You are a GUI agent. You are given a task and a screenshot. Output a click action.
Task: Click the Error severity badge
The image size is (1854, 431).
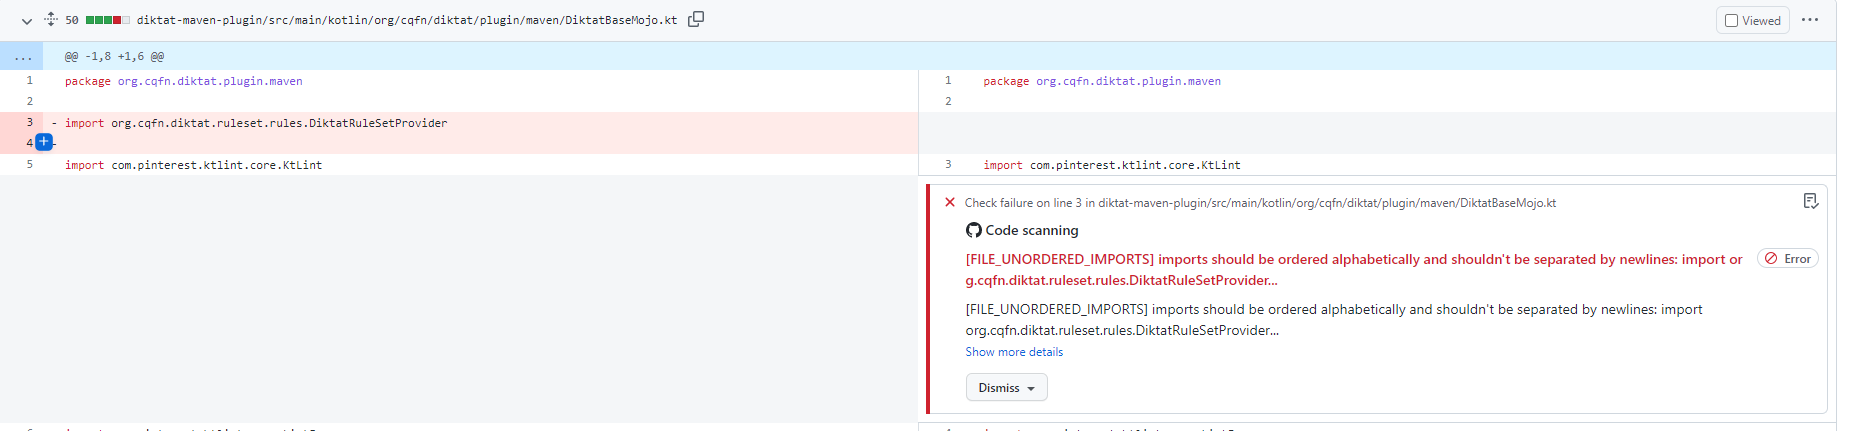[1787, 259]
